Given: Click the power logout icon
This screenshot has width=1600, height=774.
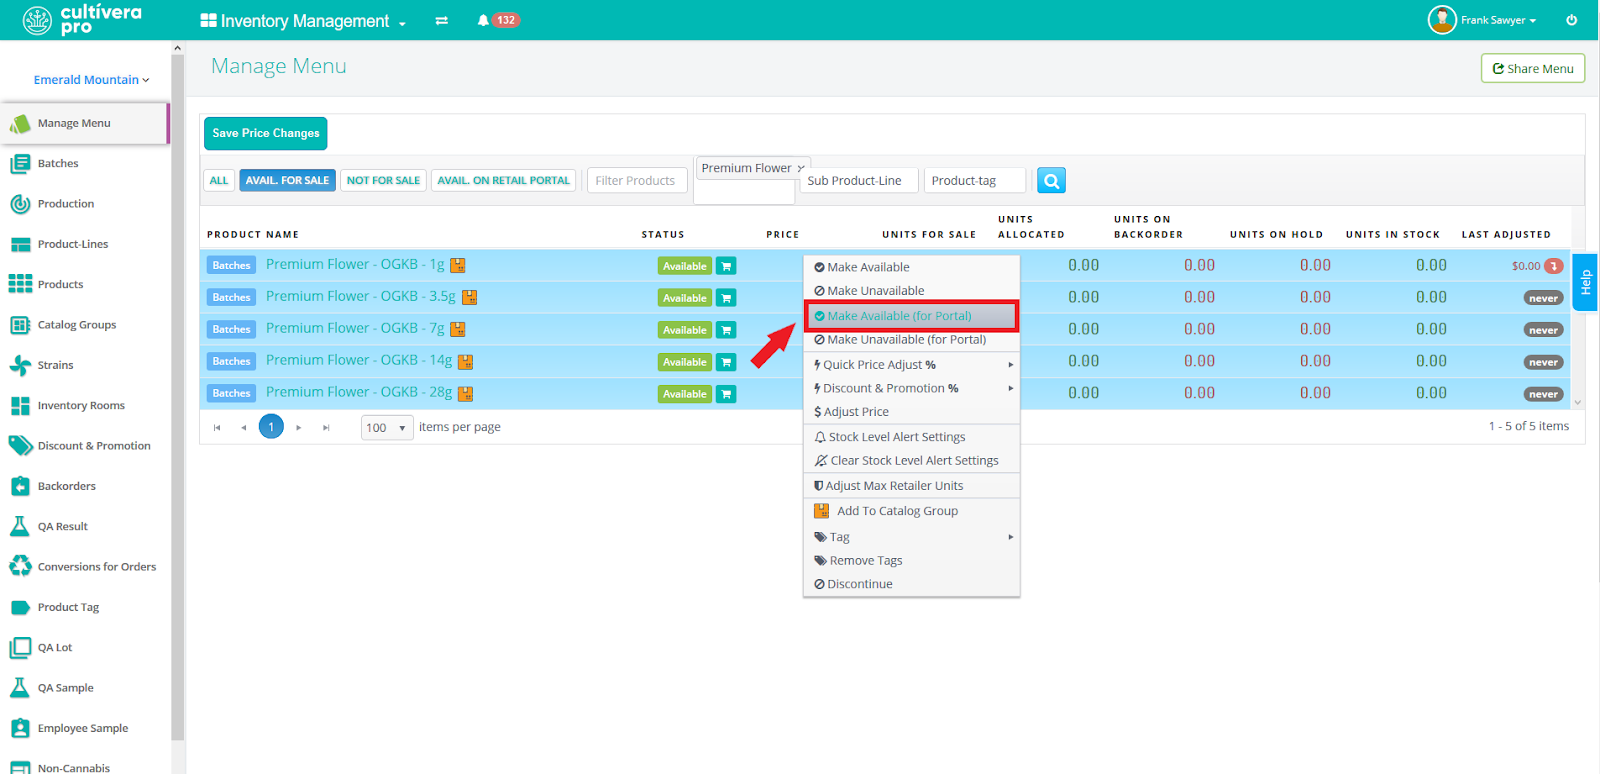Looking at the screenshot, I should (1571, 20).
